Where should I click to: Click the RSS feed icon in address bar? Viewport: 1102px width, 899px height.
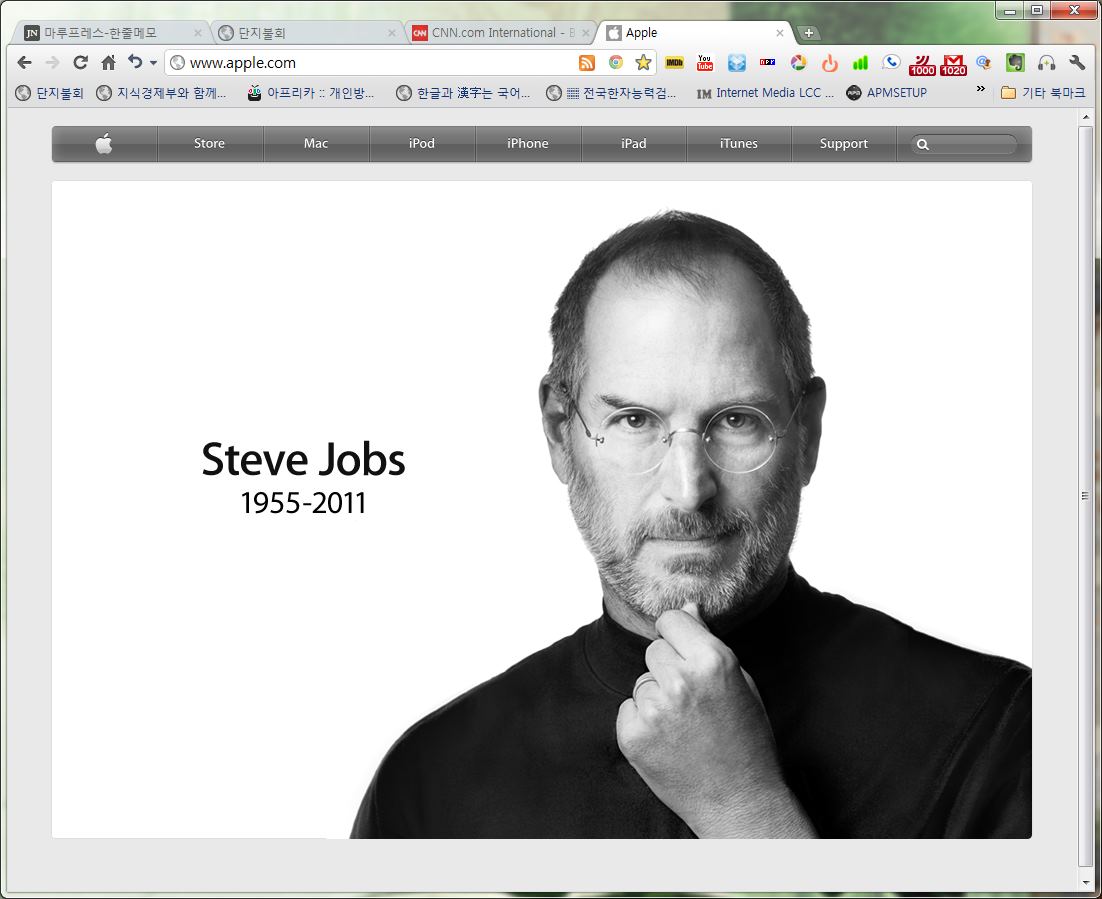587,63
